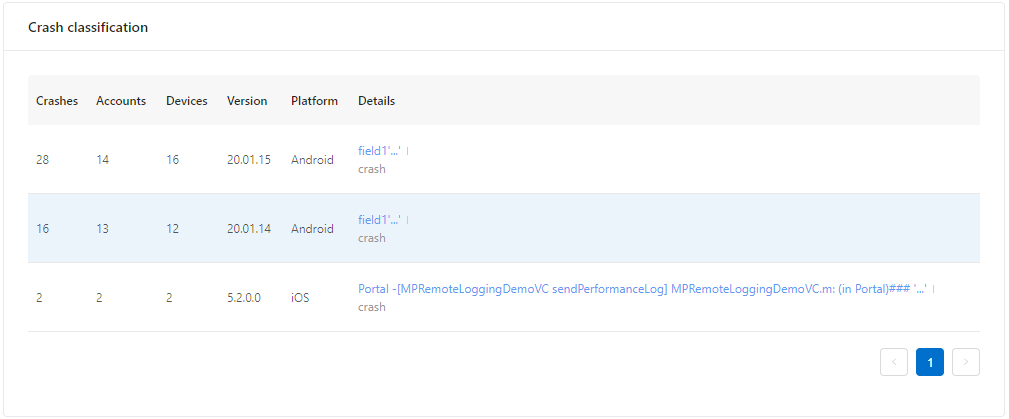Open field1 details link for version 20.01.14
The width and height of the screenshot is (1009, 419).
379,220
